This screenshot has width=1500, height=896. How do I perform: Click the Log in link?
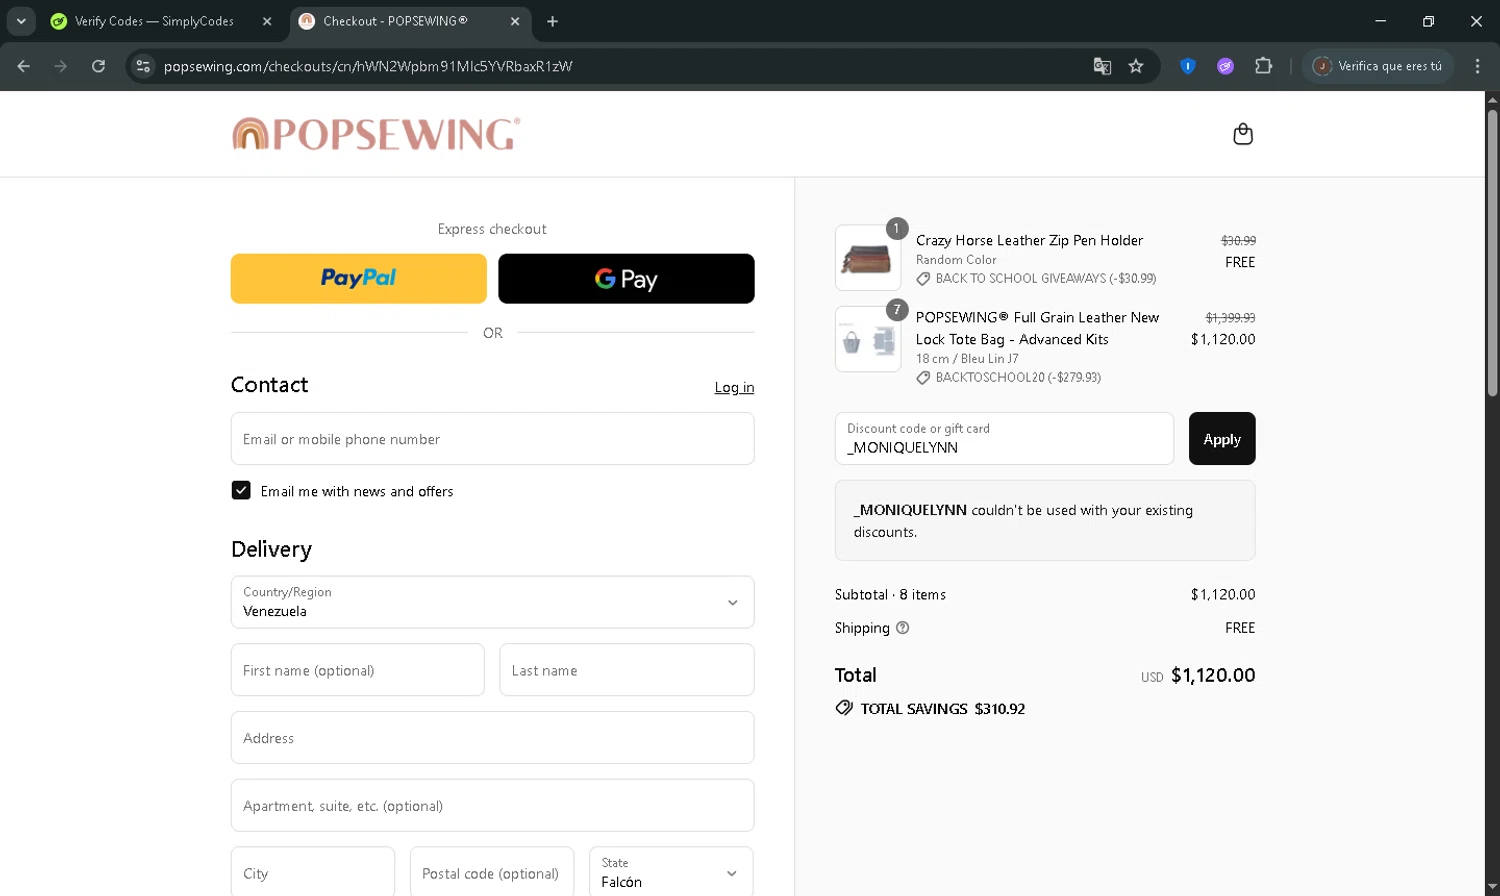tap(734, 387)
